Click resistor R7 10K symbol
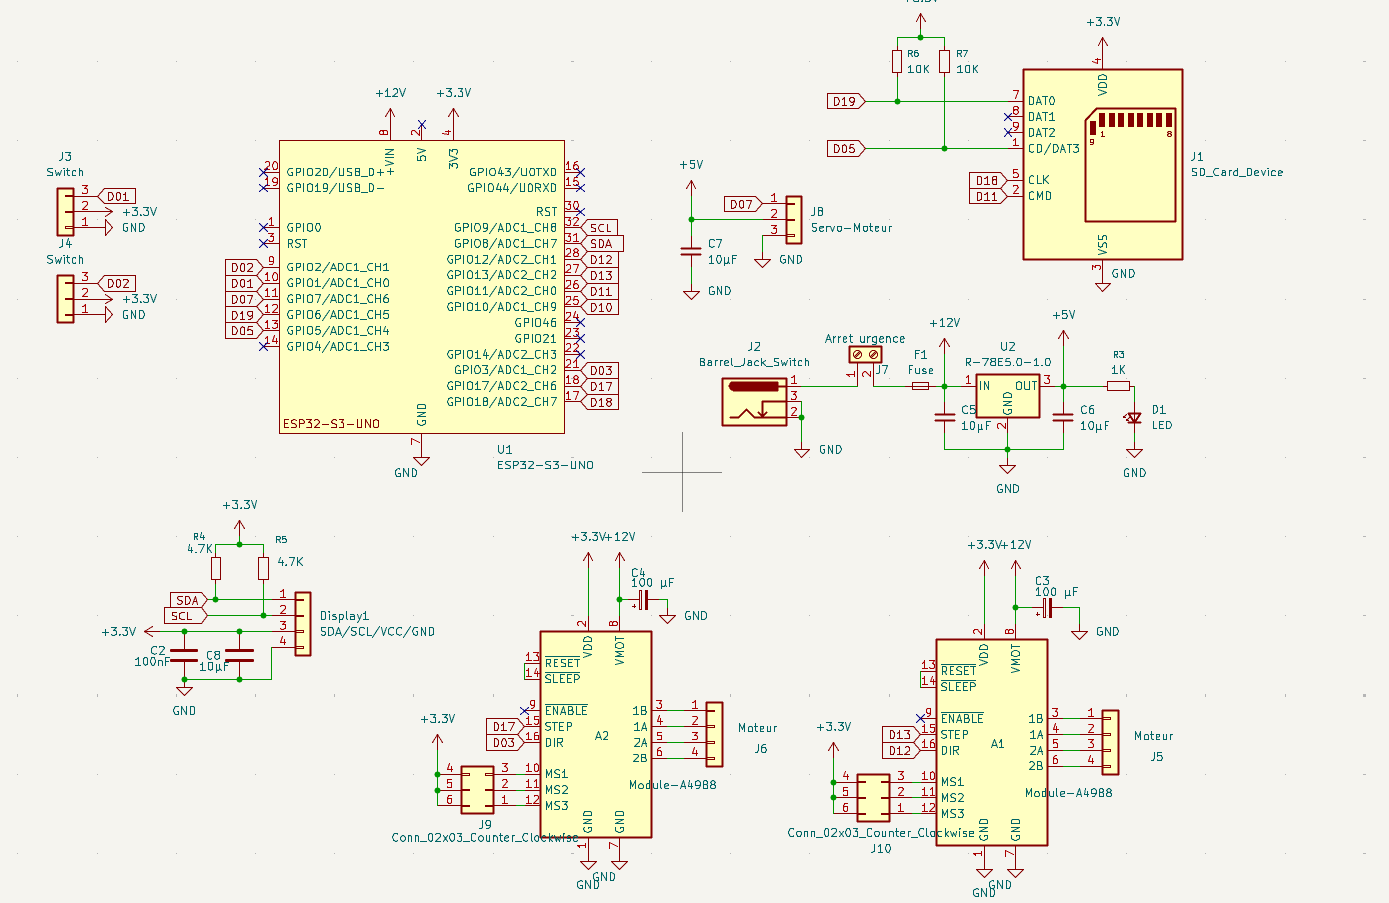The width and height of the screenshot is (1389, 903). pos(944,62)
